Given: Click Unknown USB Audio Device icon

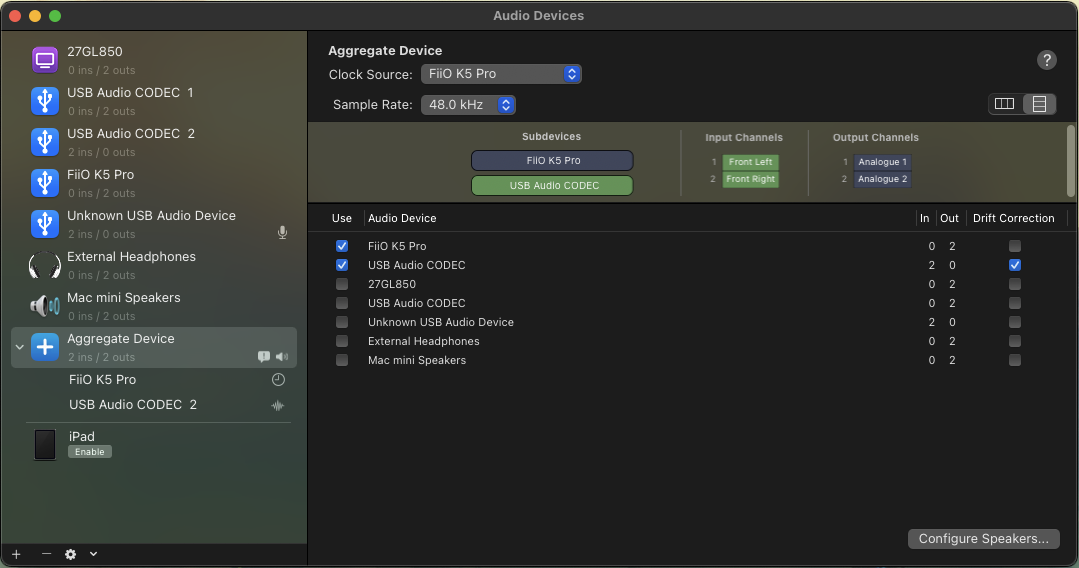Looking at the screenshot, I should click(x=45, y=224).
